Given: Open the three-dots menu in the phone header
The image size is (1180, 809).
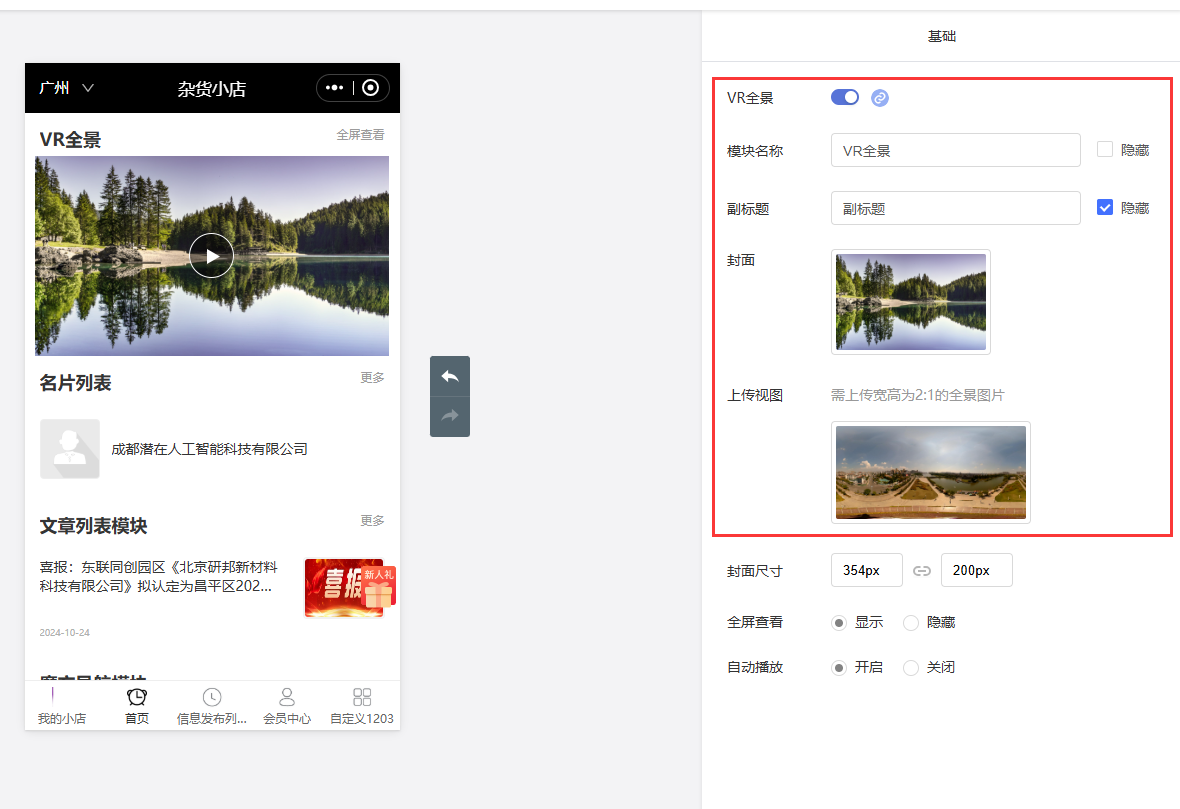Looking at the screenshot, I should pyautogui.click(x=334, y=88).
